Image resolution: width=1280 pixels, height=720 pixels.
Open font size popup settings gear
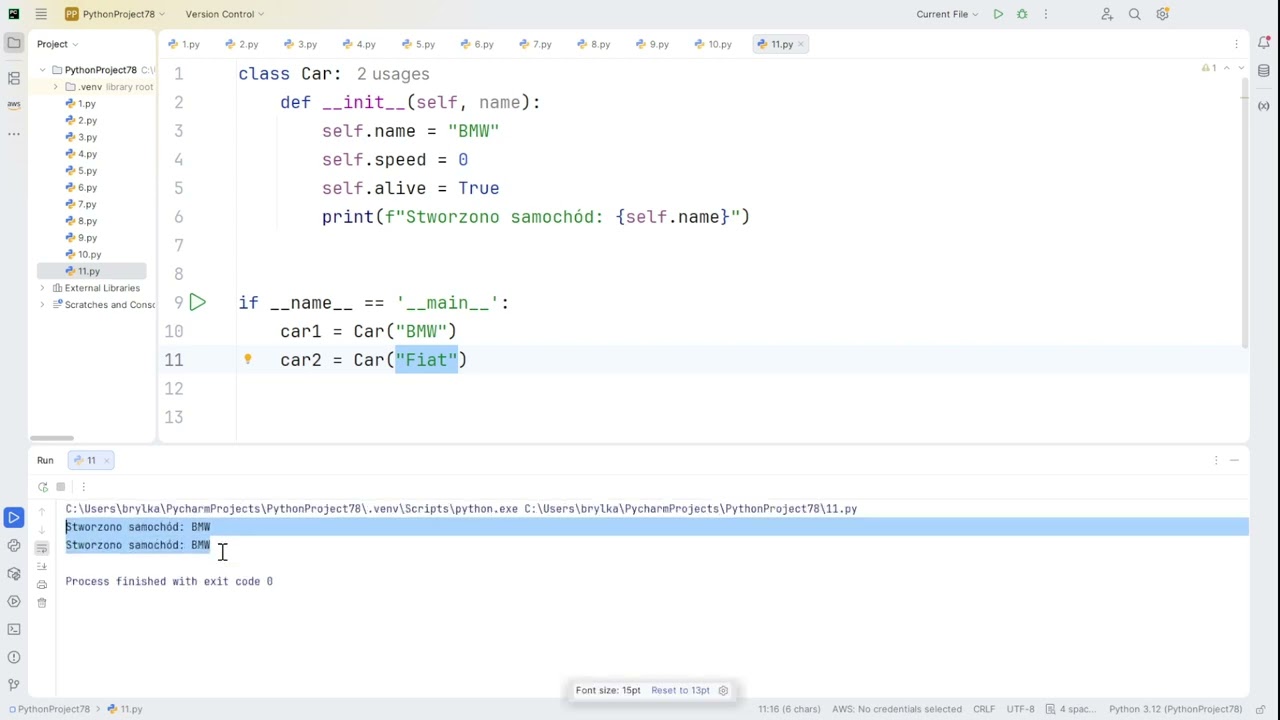[x=723, y=690]
